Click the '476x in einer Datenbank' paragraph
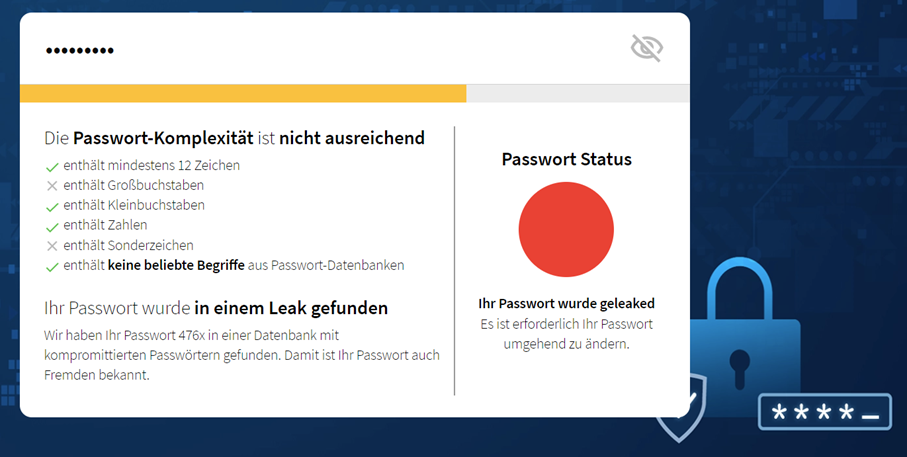907x457 pixels. pos(242,354)
